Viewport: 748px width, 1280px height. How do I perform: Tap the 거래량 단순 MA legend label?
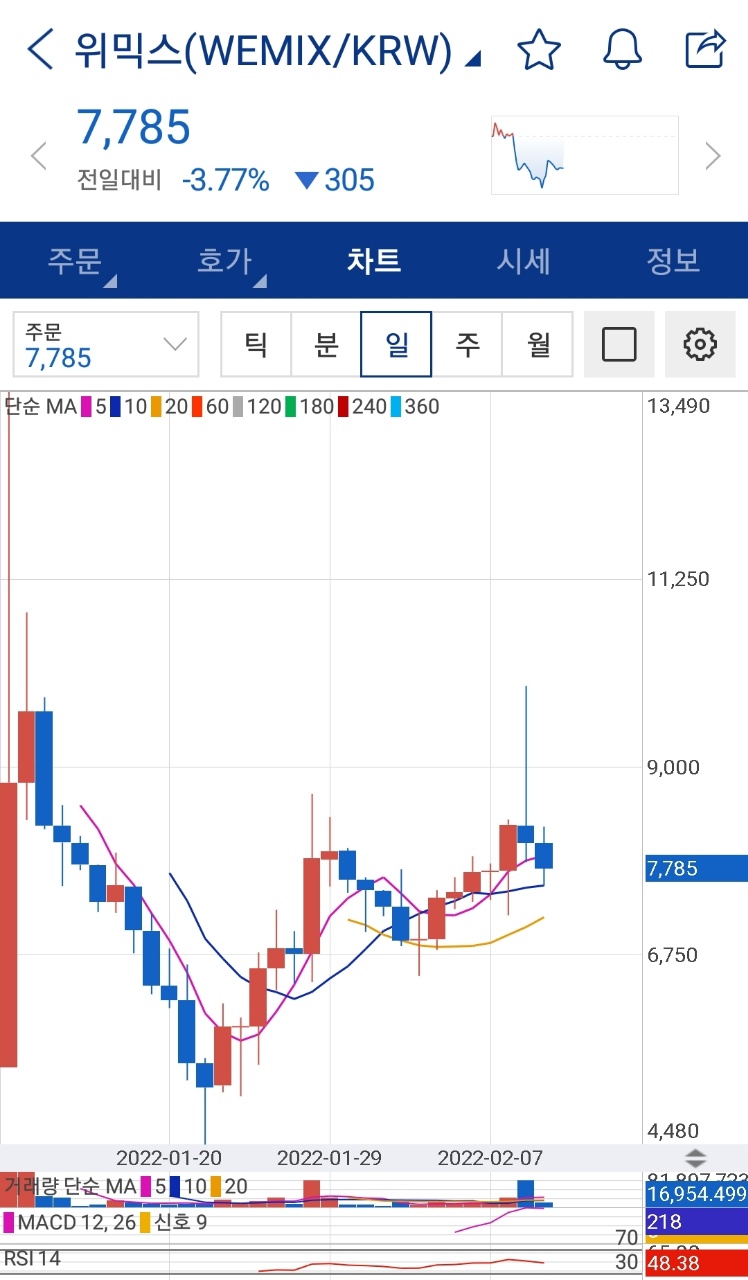click(71, 1187)
